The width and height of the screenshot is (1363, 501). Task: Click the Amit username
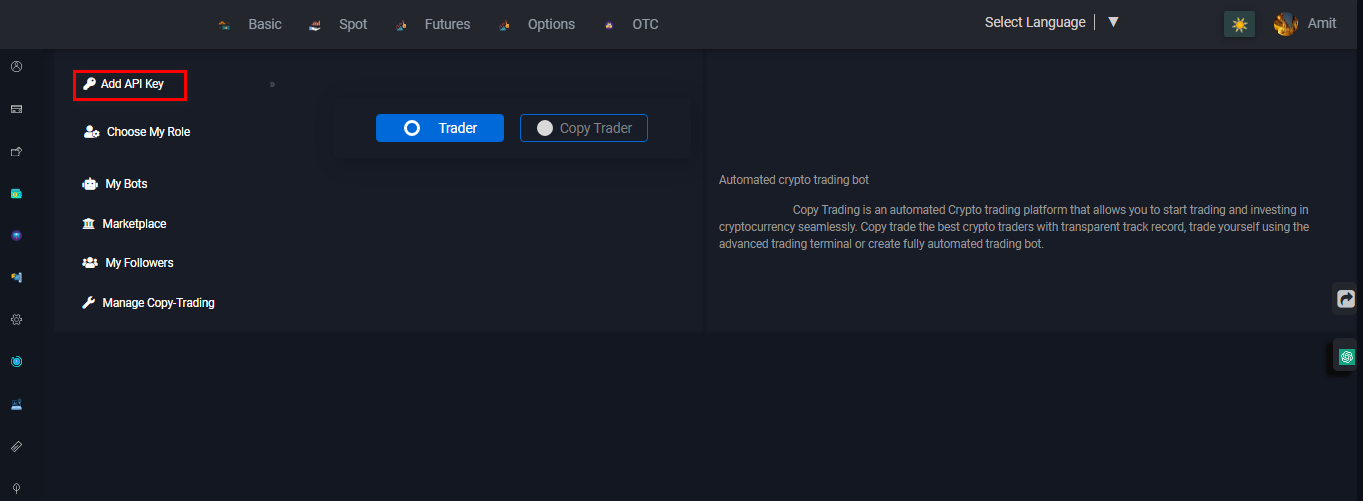(1322, 24)
